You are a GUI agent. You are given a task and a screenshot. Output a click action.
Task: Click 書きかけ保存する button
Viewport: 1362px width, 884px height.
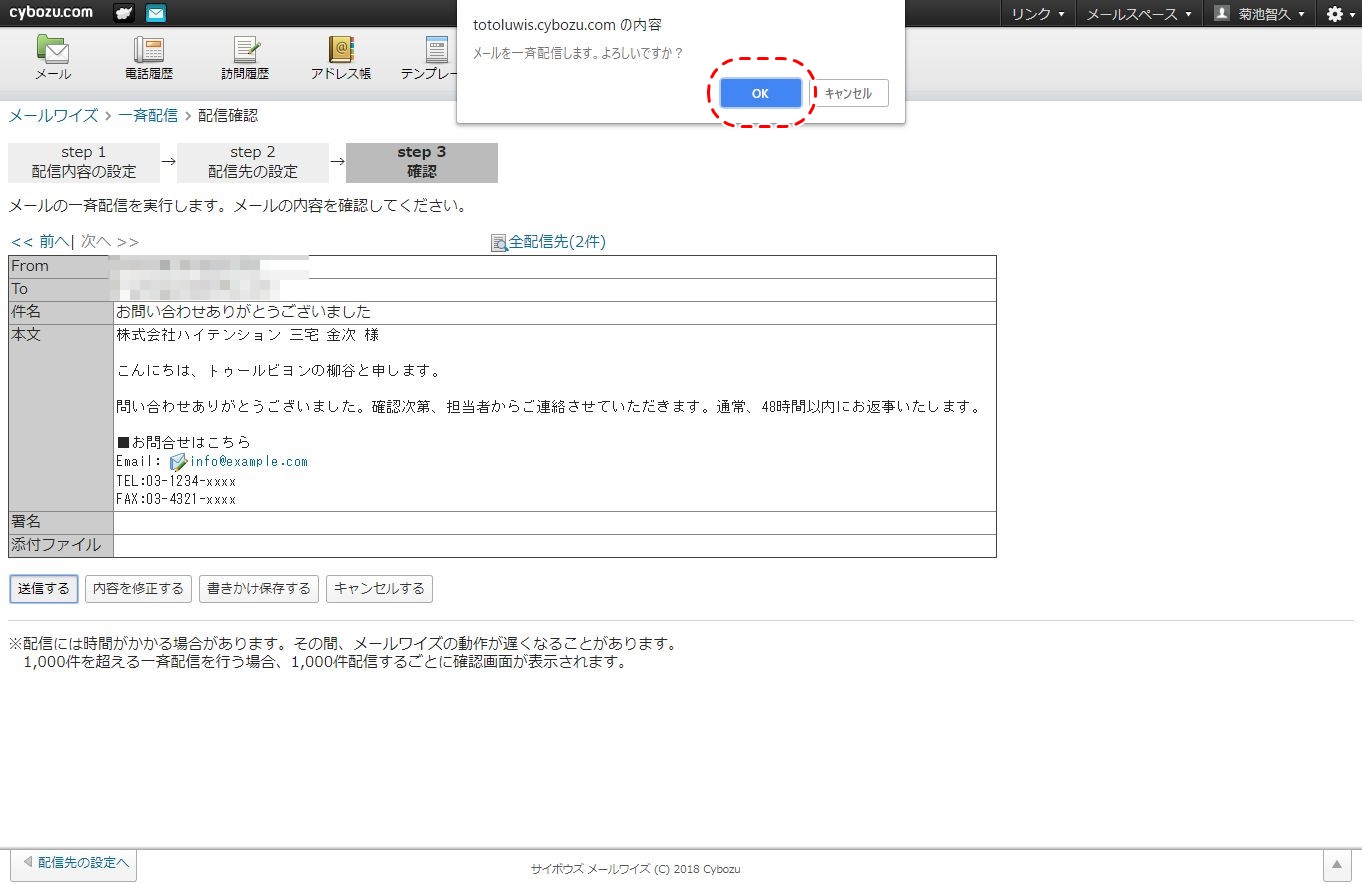pos(259,588)
